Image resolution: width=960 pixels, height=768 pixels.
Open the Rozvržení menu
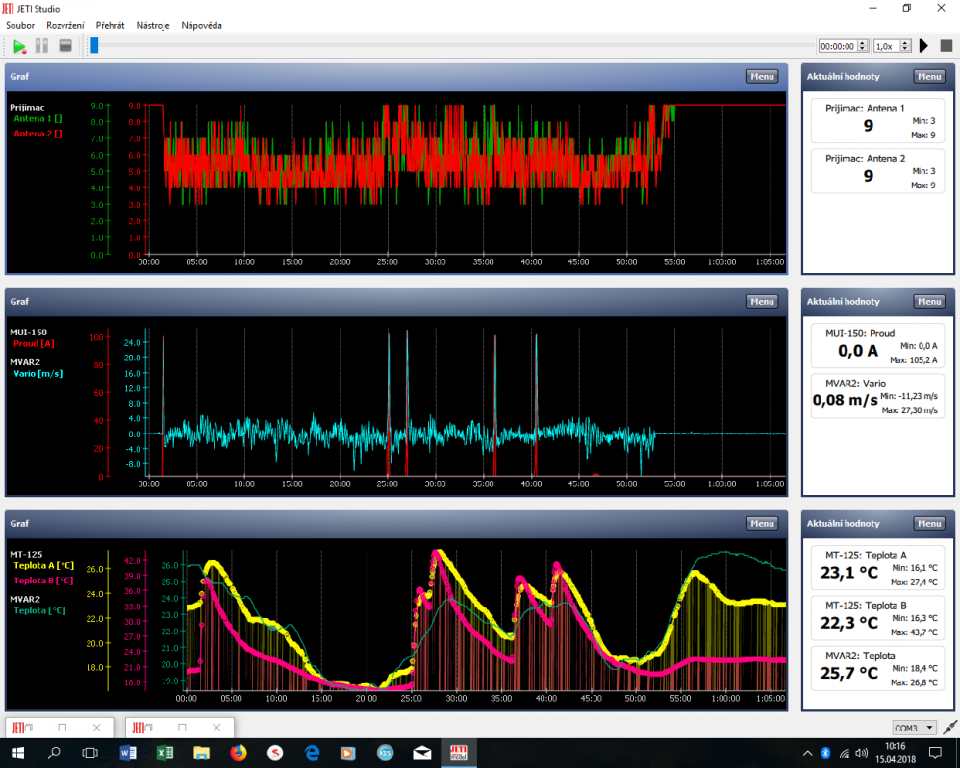[65, 25]
